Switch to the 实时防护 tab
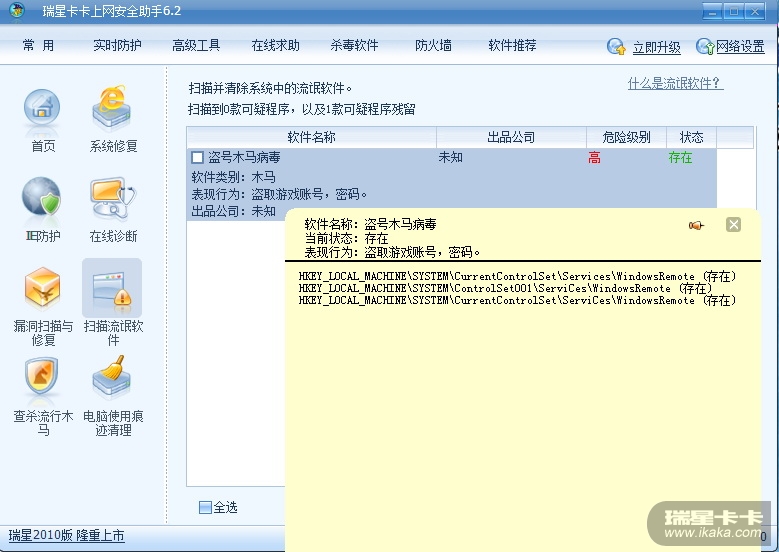 pos(117,46)
